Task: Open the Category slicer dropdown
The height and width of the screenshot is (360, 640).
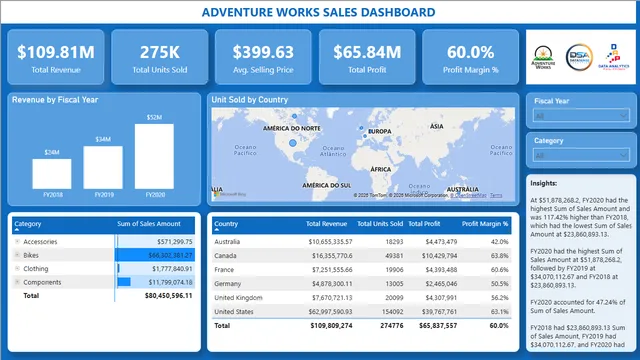Action: pos(581,156)
